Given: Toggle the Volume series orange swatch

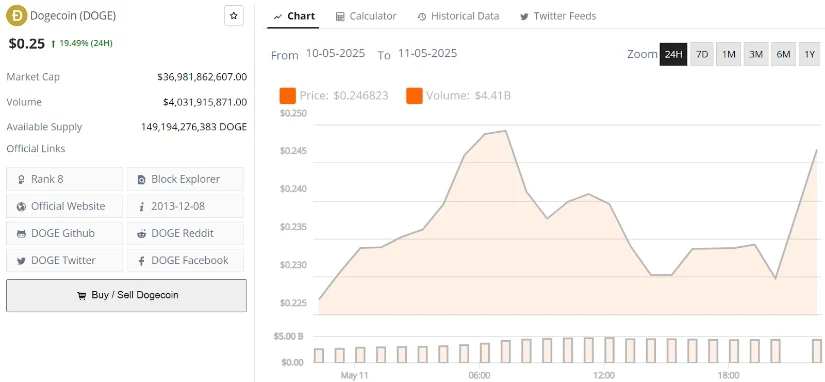Looking at the screenshot, I should (x=414, y=96).
